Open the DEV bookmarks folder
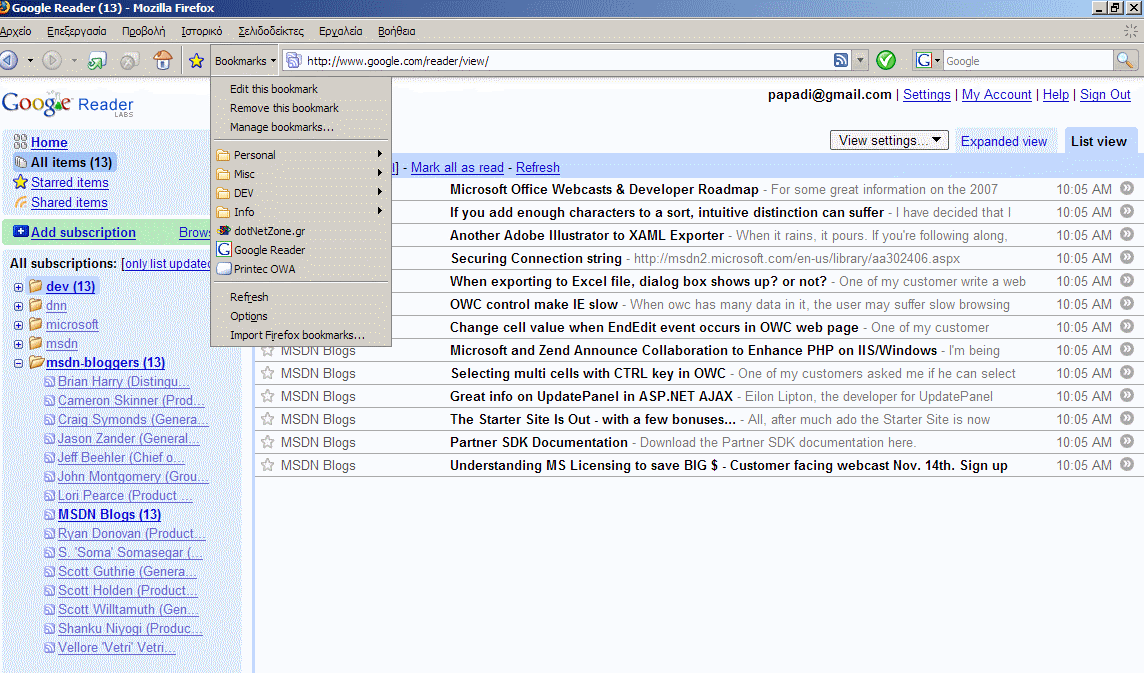Image resolution: width=1144 pixels, height=673 pixels. click(x=301, y=193)
